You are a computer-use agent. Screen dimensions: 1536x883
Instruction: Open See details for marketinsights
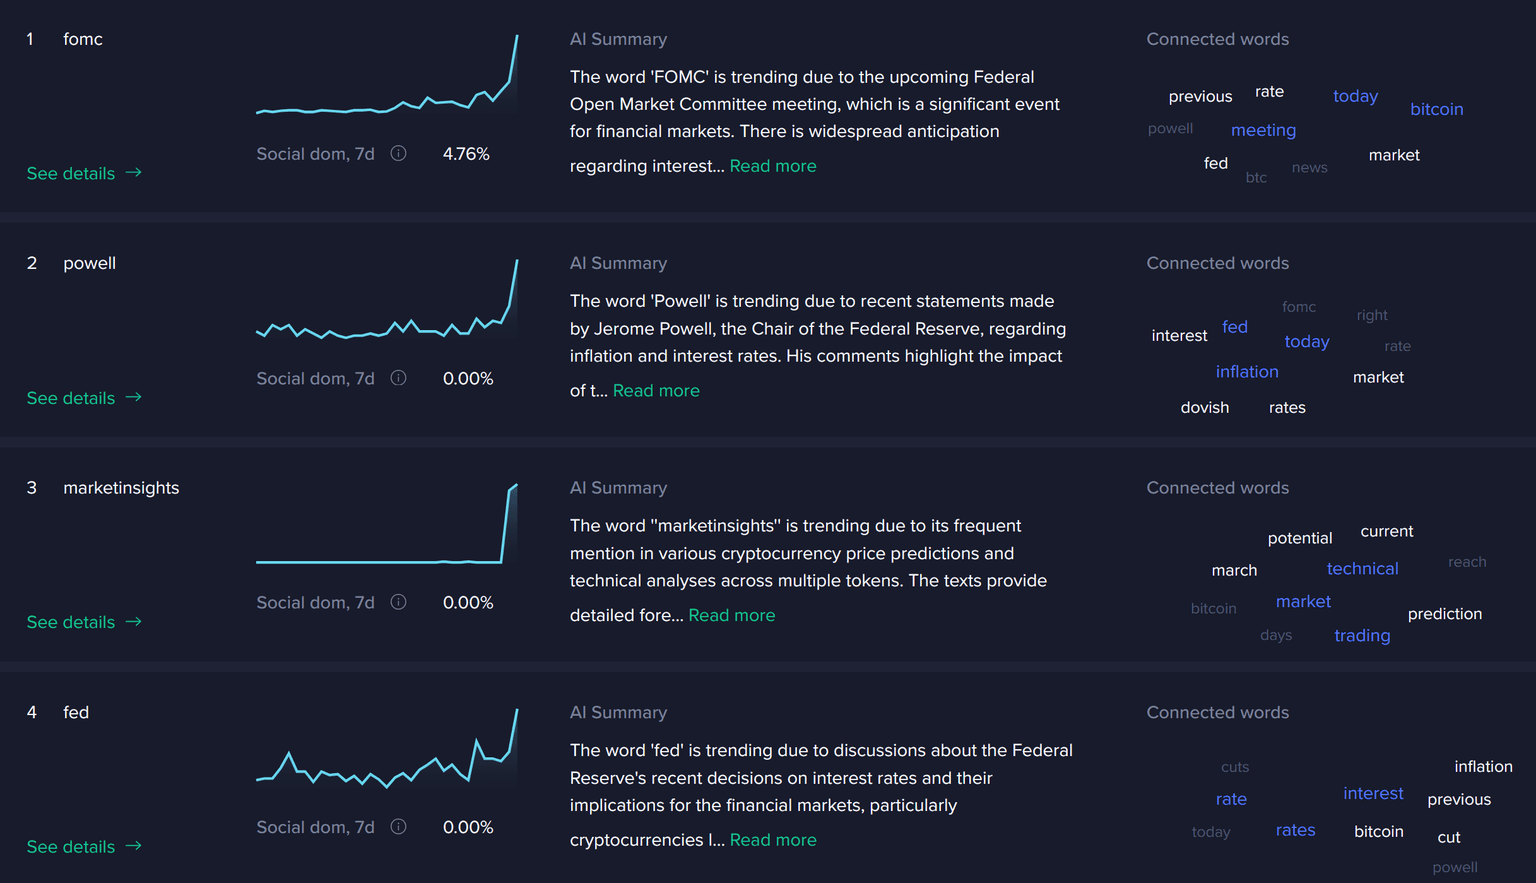84,622
